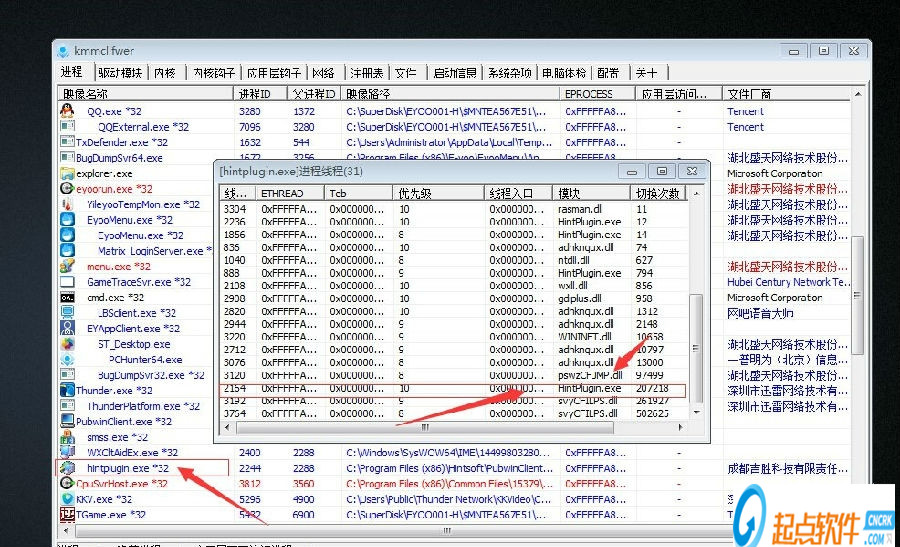Click the CpuSvrHost.exe process icon
The image size is (900, 547).
67,483
